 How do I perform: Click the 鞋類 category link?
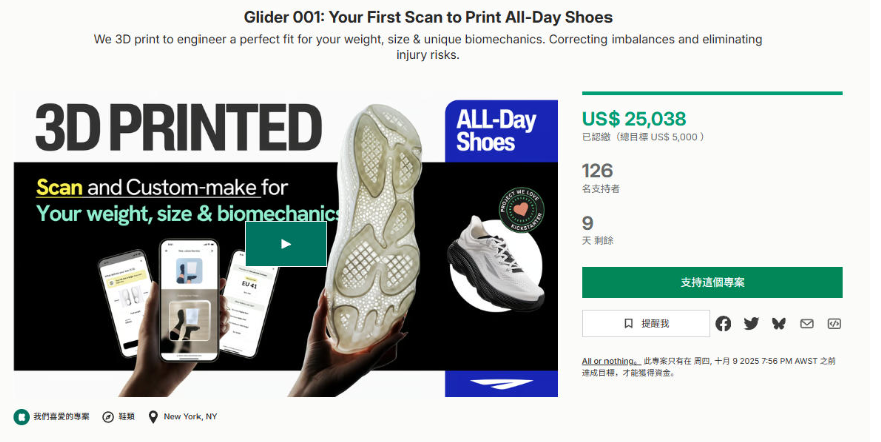coord(126,417)
